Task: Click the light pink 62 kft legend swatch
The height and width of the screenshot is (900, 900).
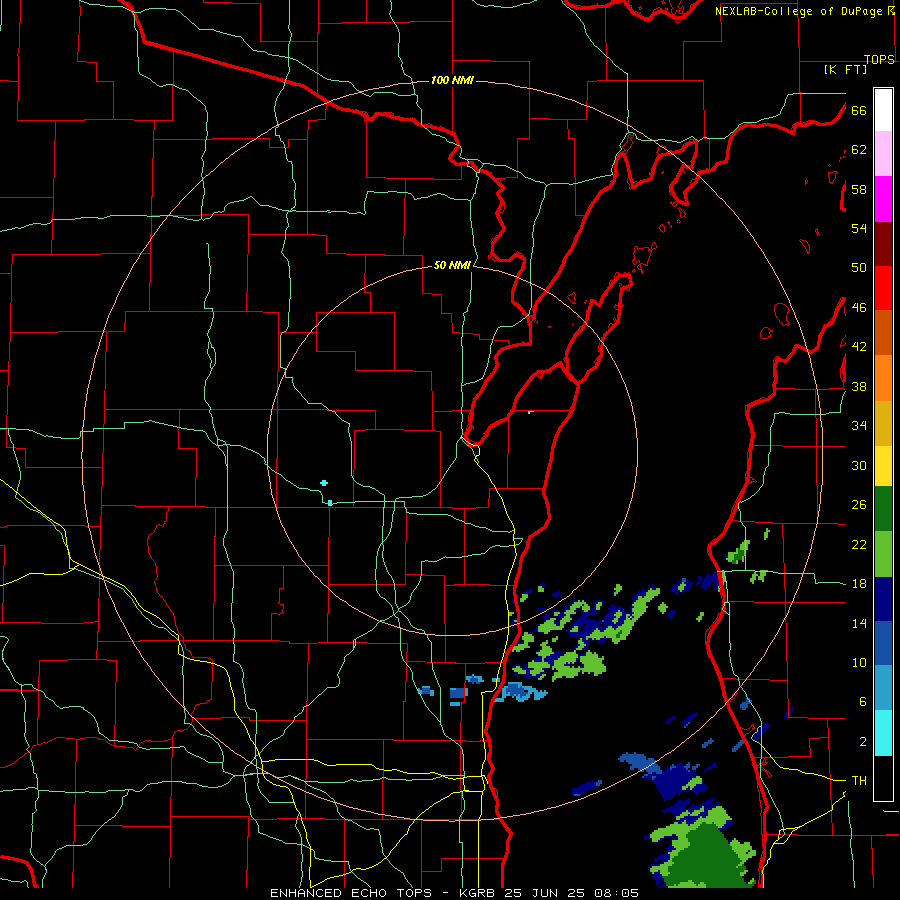Action: 883,153
